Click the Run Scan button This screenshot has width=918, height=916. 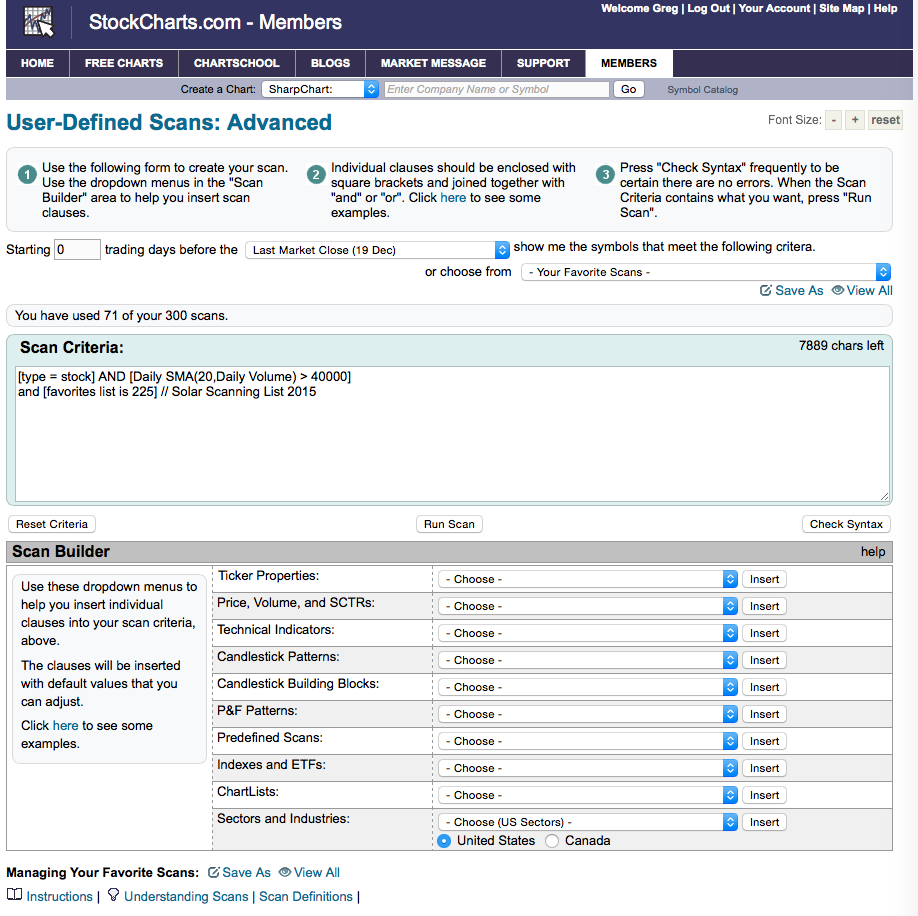pyautogui.click(x=449, y=524)
